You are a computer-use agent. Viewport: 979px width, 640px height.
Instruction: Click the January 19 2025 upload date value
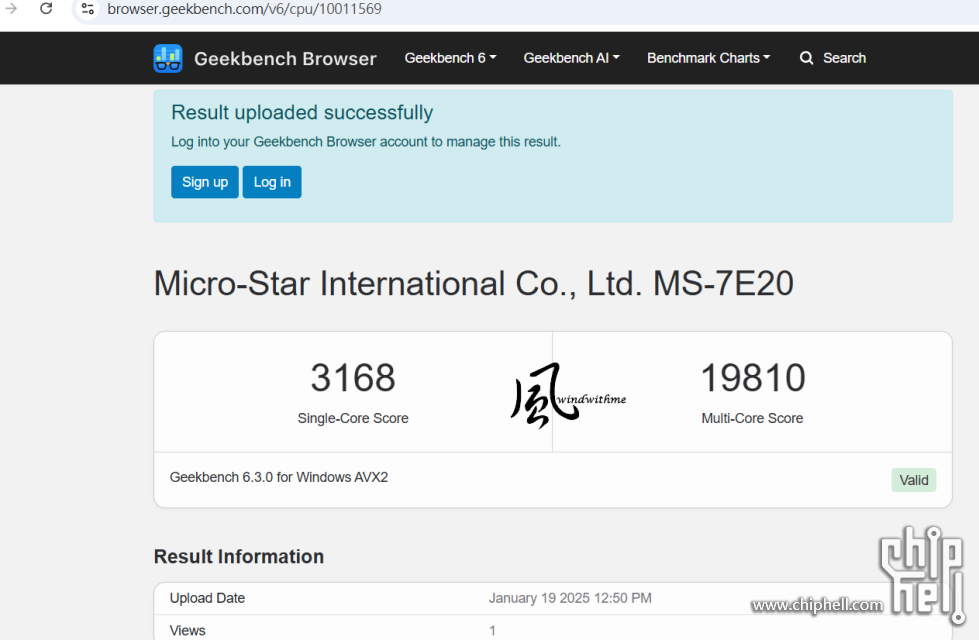(x=570, y=598)
